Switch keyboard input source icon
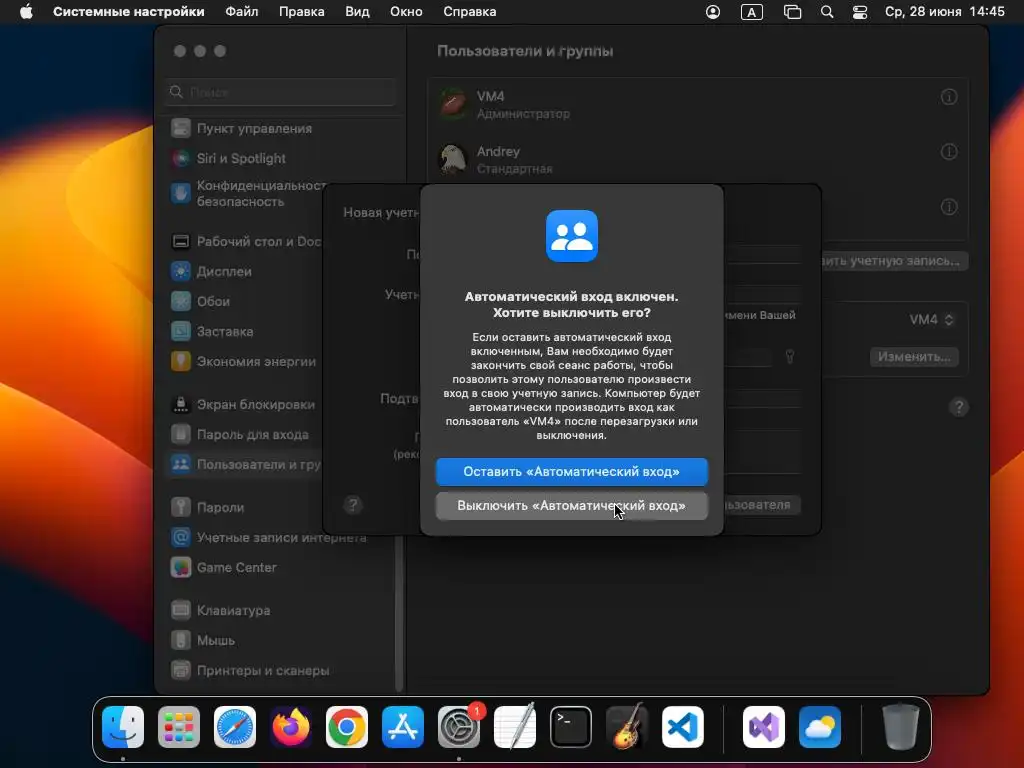Viewport: 1024px width, 768px height. click(752, 12)
